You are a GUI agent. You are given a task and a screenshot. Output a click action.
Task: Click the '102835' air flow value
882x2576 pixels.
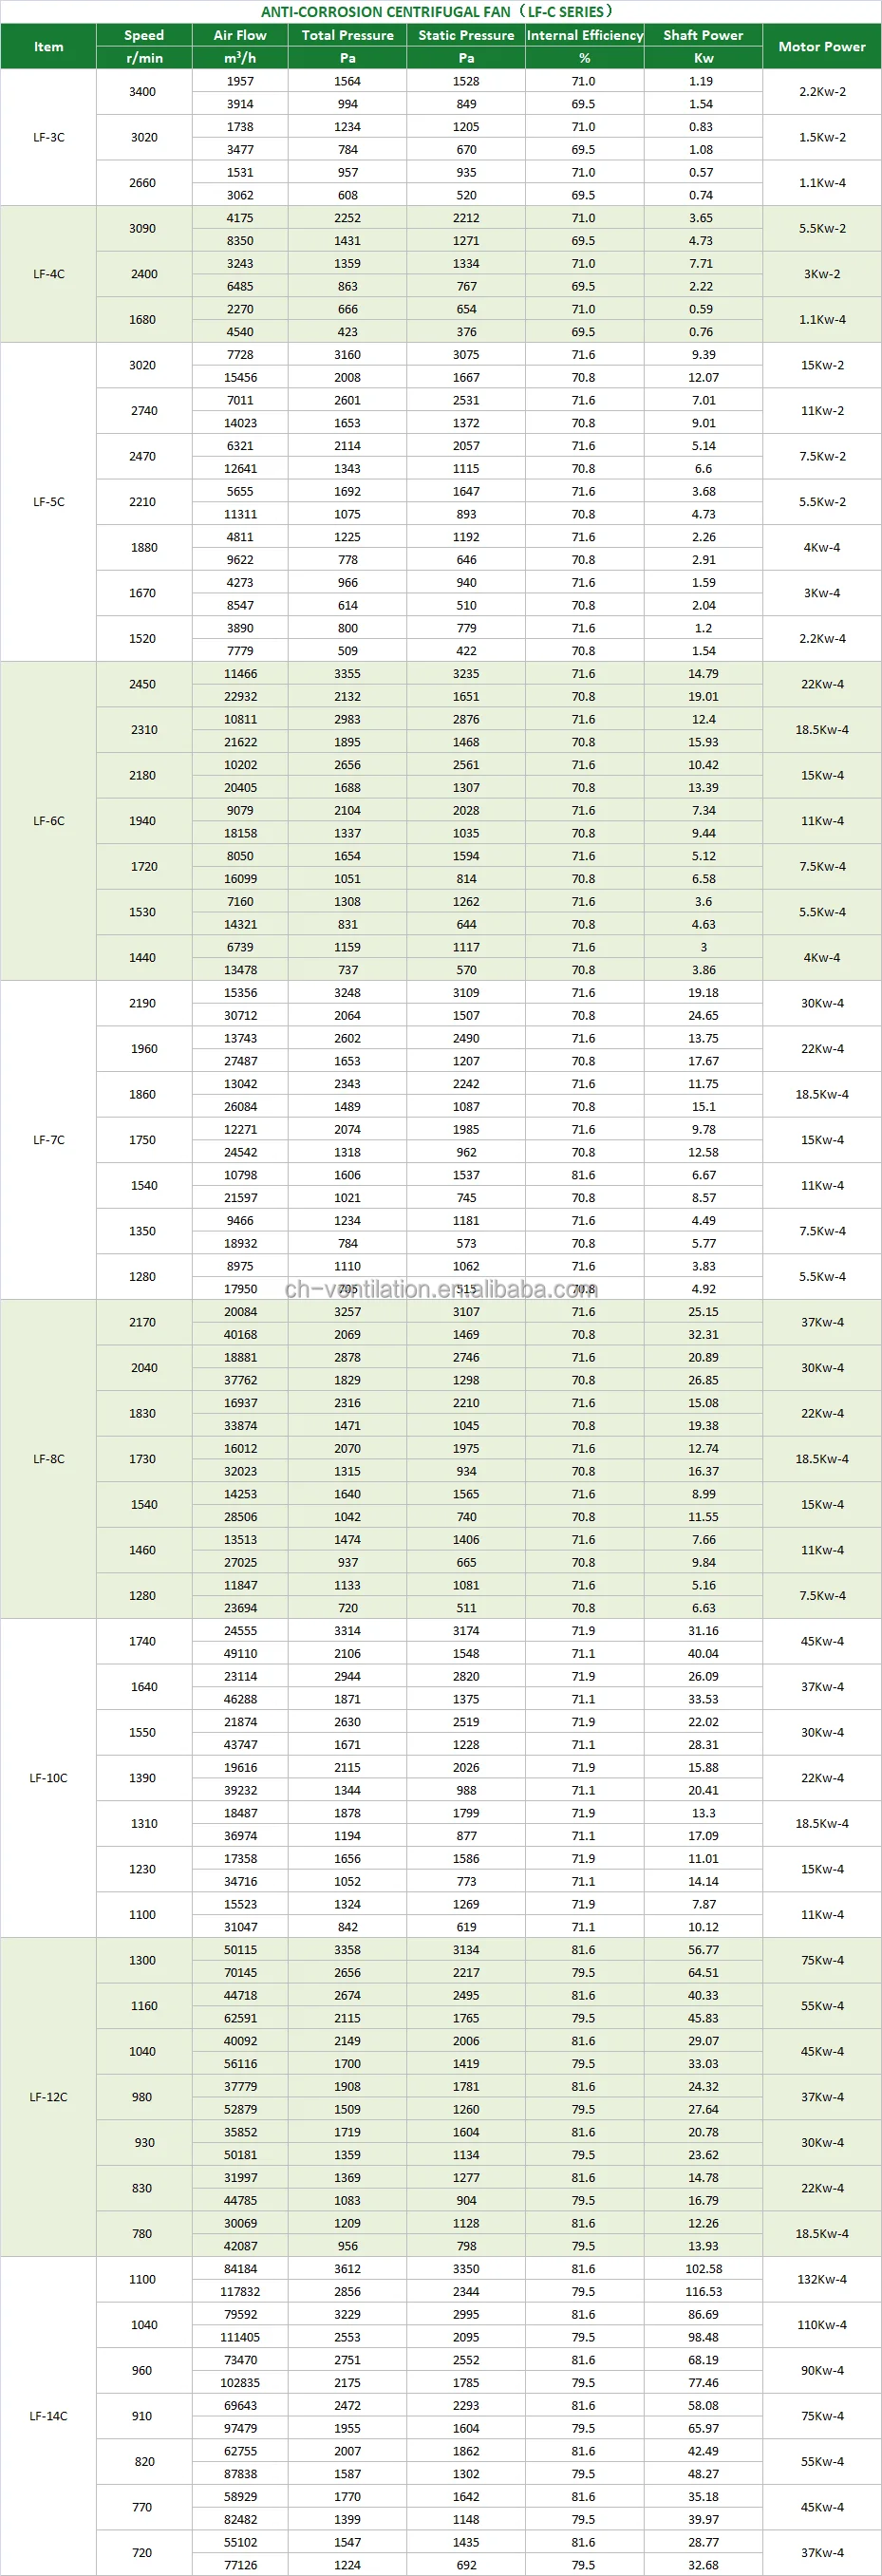[240, 2383]
